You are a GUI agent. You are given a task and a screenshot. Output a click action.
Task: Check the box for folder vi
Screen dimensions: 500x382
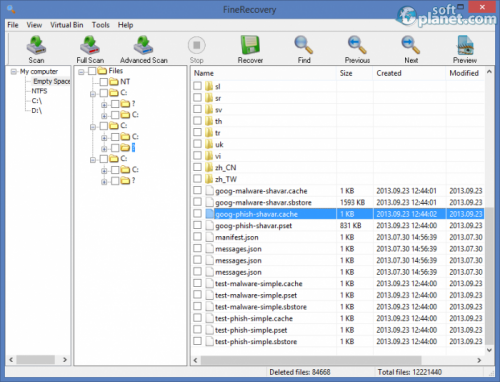[197, 155]
